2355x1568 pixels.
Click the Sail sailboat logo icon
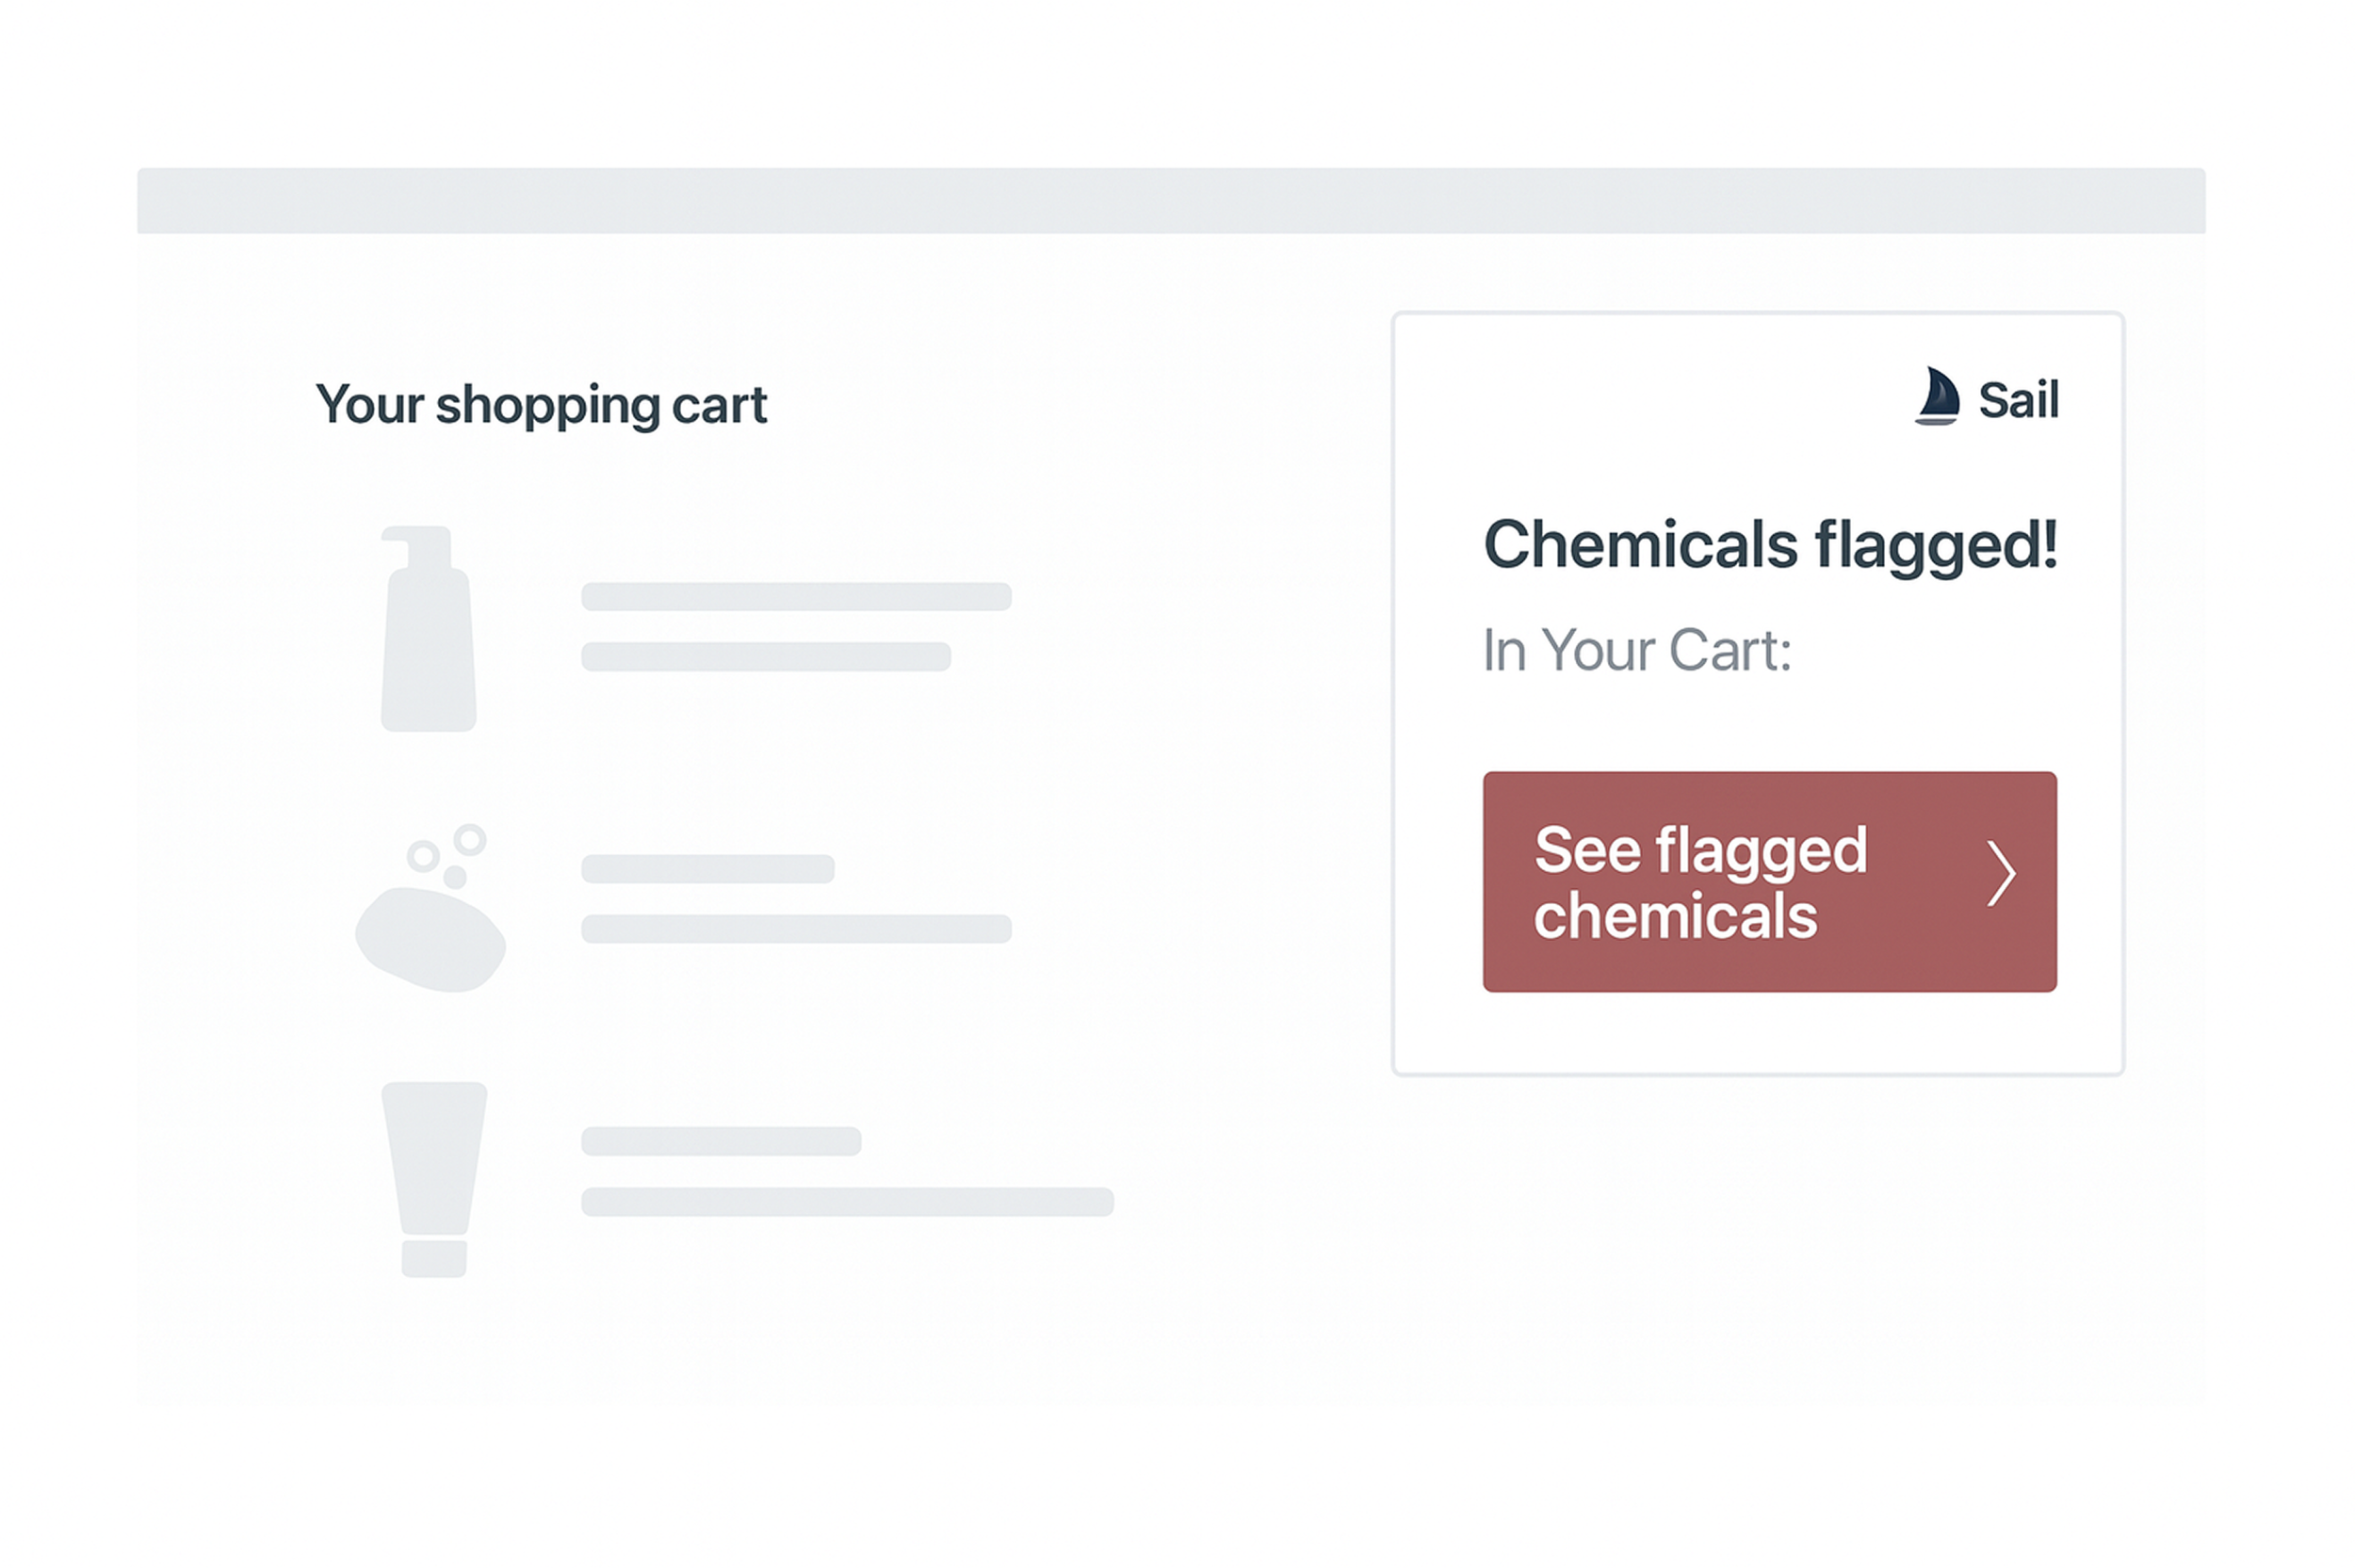click(1937, 397)
